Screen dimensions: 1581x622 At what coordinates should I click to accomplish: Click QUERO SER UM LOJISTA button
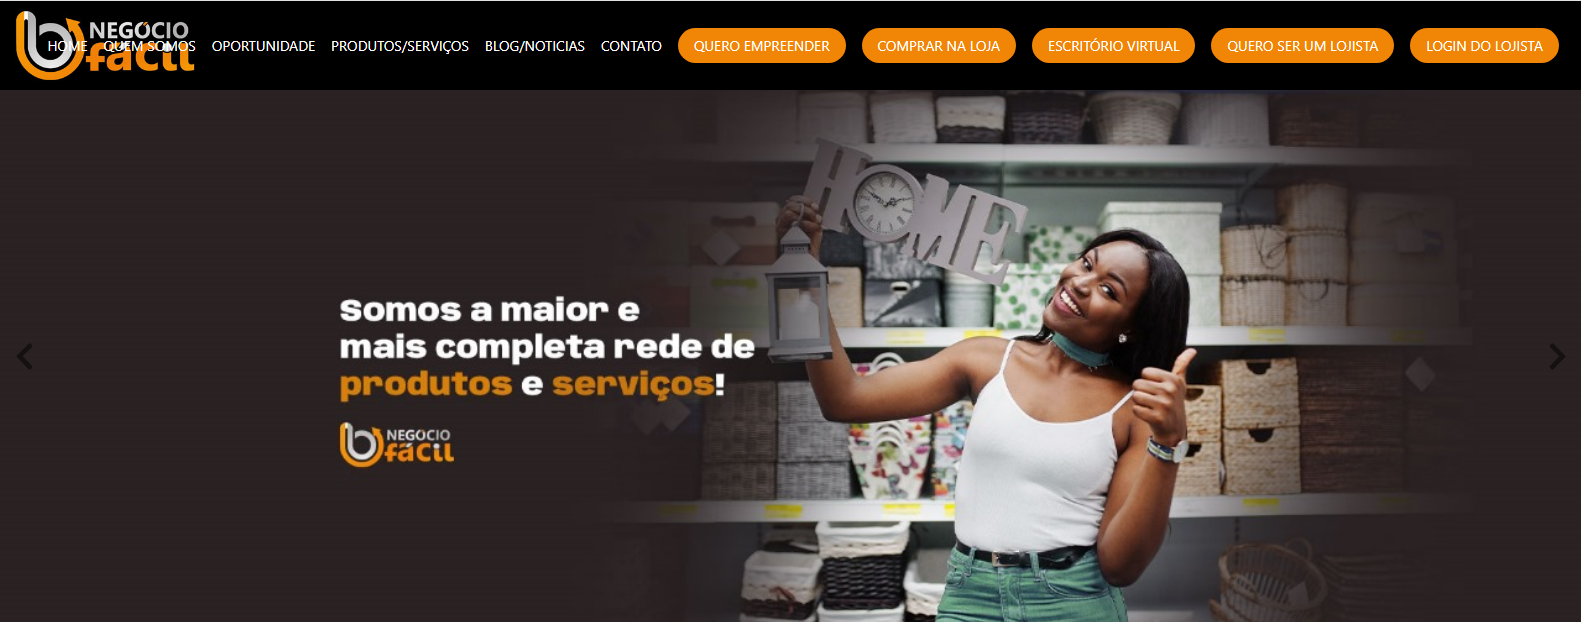[x=1302, y=46]
